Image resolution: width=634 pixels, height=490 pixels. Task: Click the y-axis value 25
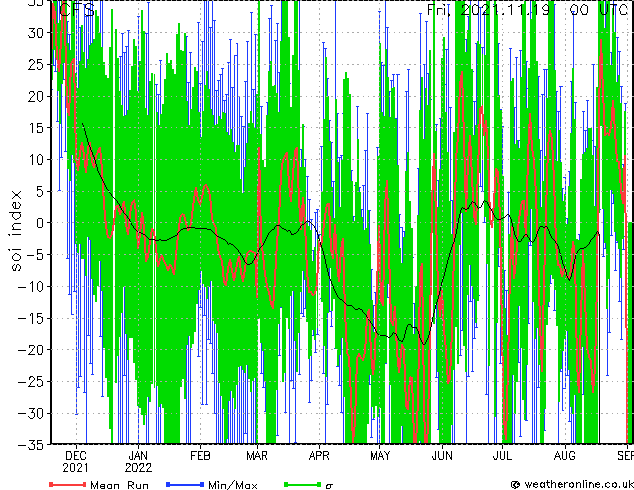tap(36, 64)
